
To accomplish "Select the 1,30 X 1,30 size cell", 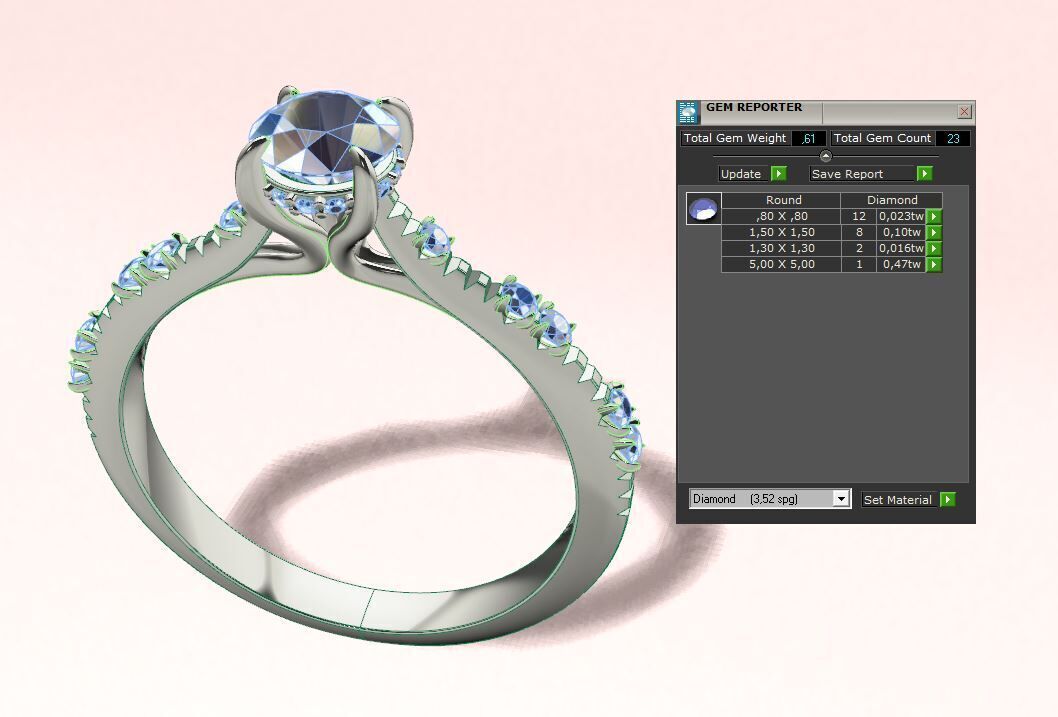I will [x=781, y=249].
